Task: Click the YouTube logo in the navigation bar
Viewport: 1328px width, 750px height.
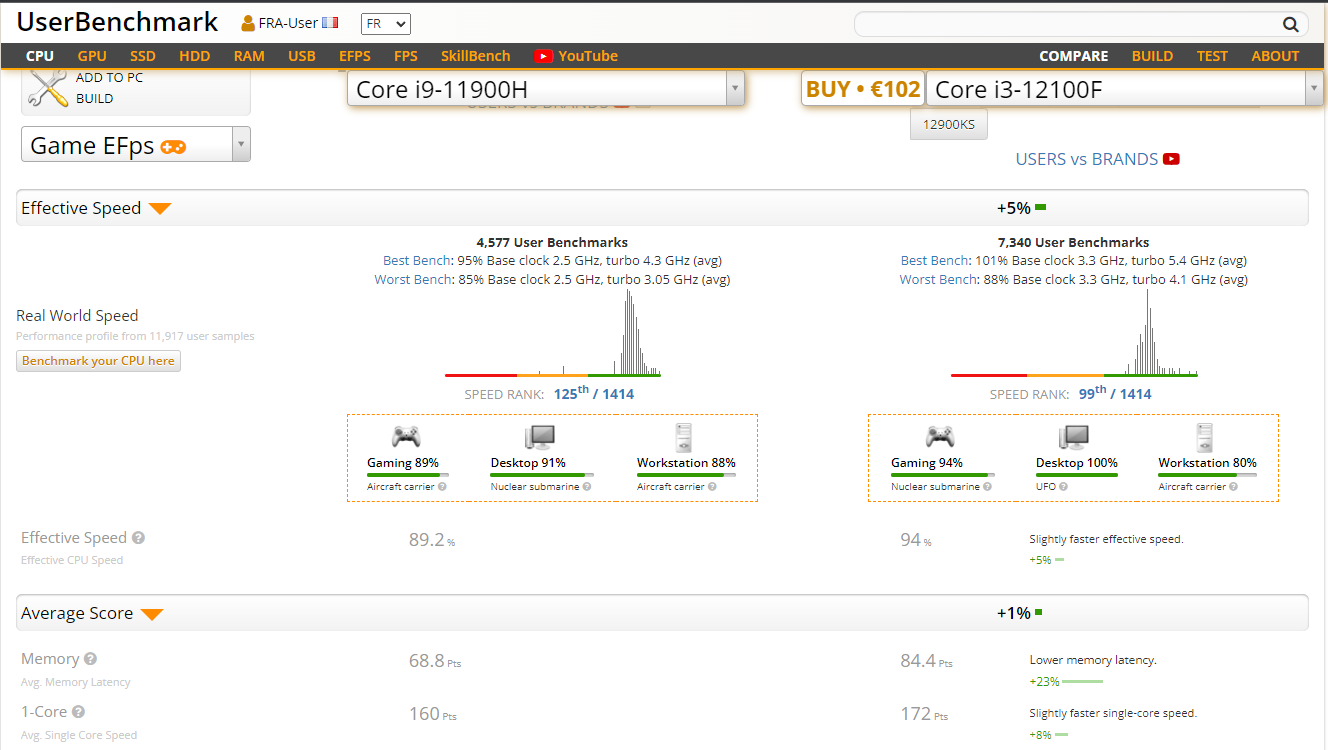Action: click(x=544, y=56)
